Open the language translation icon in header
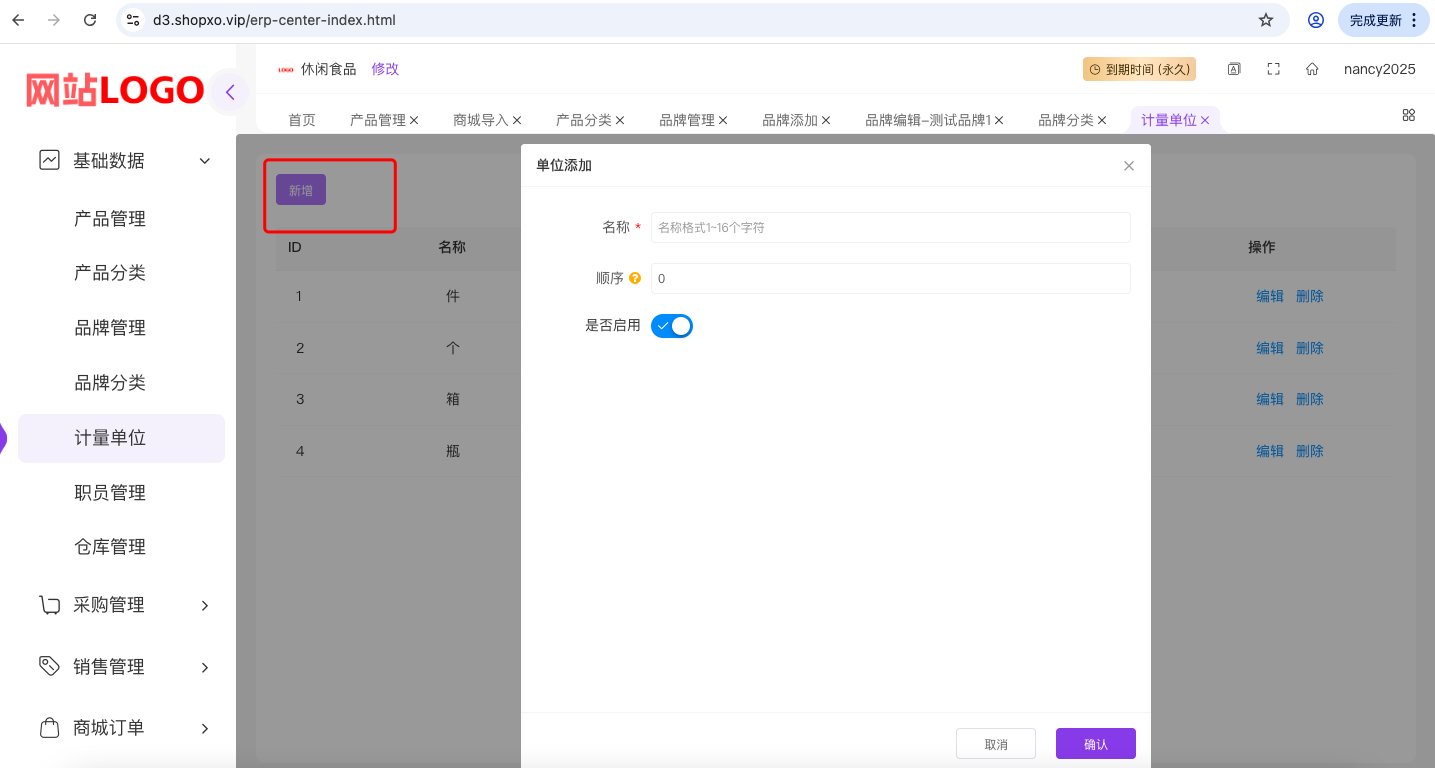The width and height of the screenshot is (1435, 768). (1234, 69)
